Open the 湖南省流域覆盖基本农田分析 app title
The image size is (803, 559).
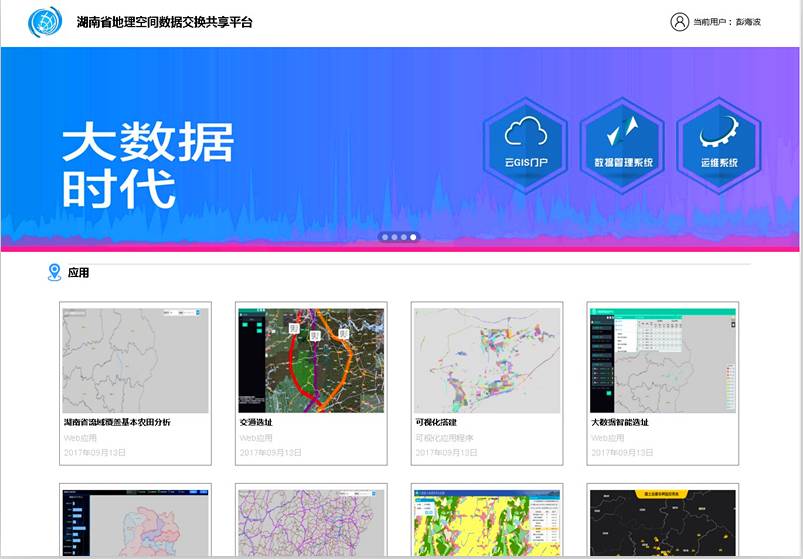tap(117, 422)
